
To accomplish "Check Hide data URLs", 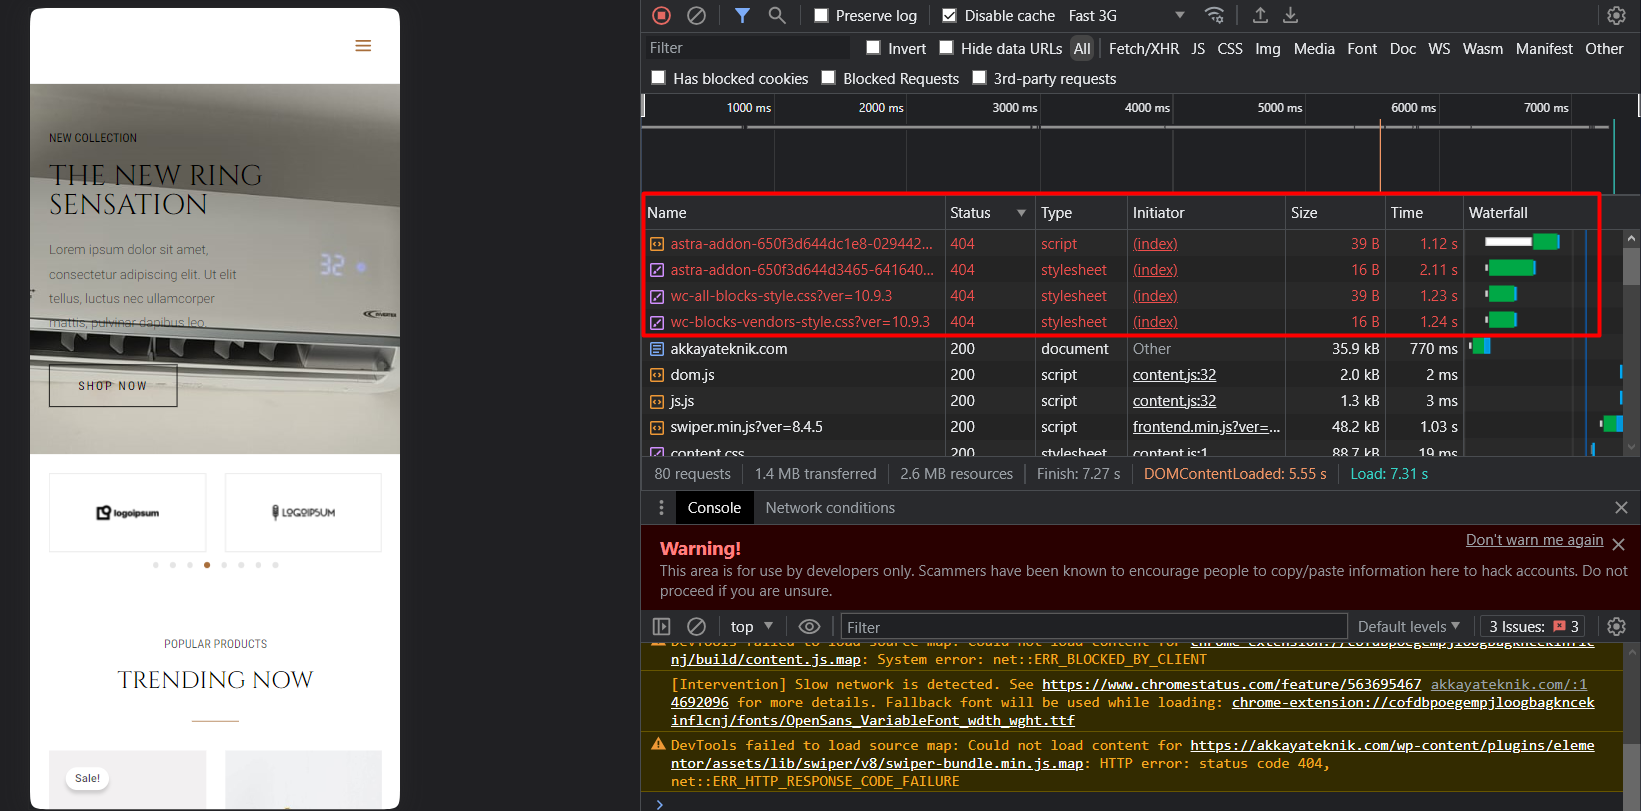I will coord(946,48).
